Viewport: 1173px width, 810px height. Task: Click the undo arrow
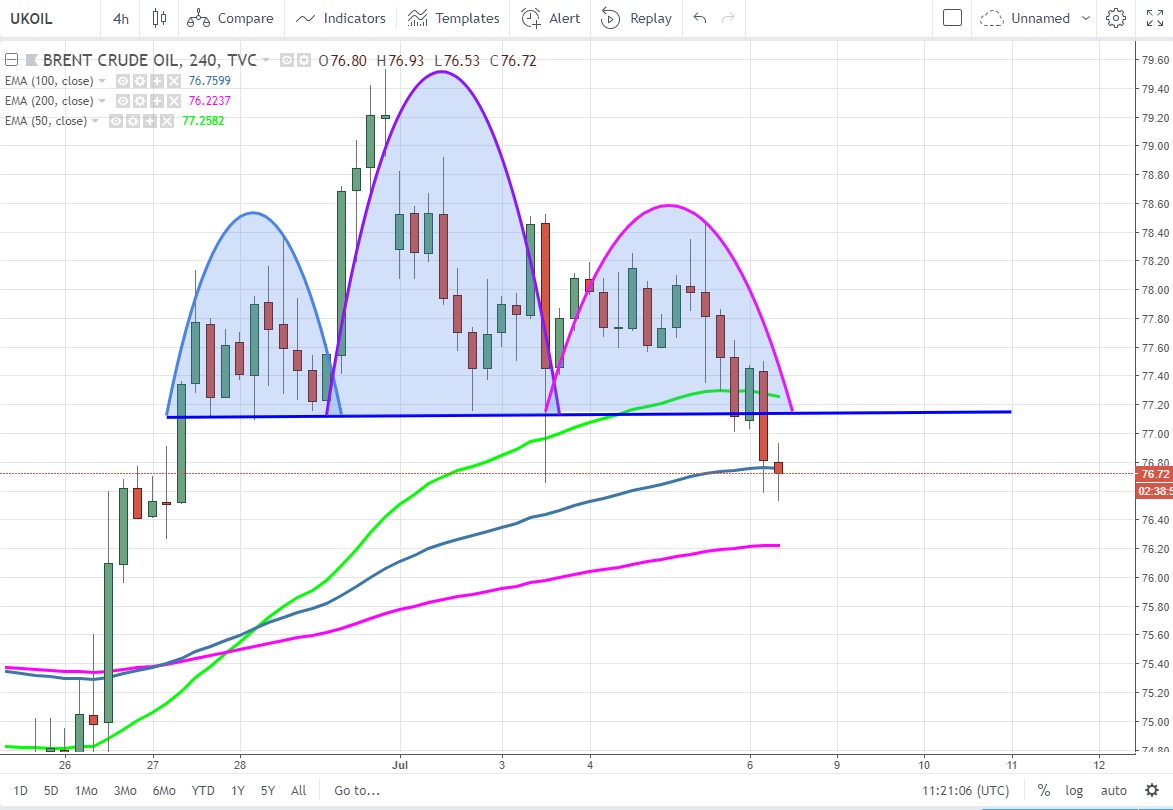[x=699, y=18]
